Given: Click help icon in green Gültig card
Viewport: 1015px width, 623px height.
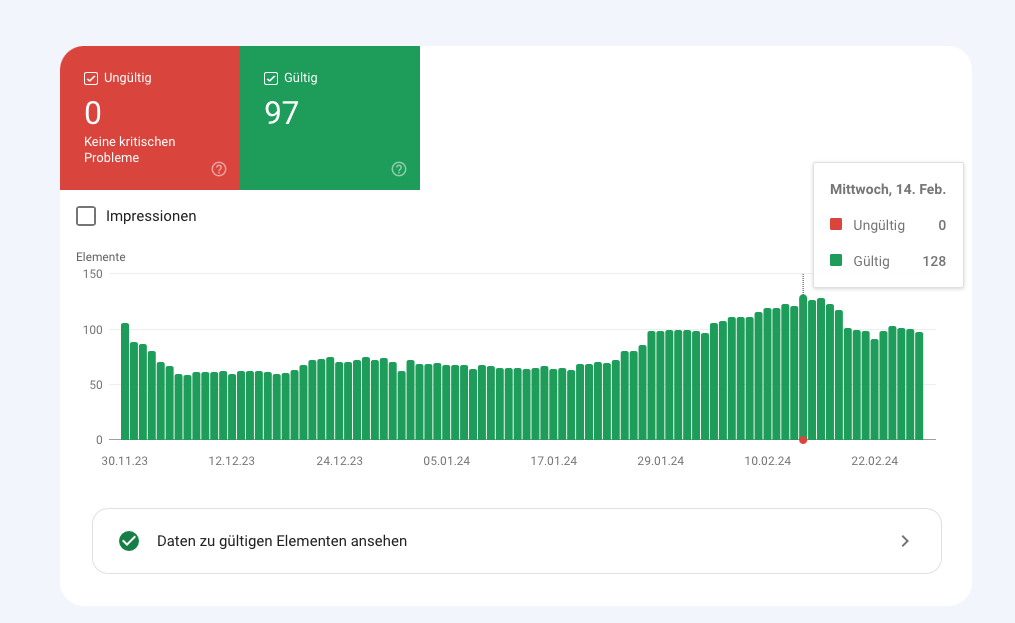Looking at the screenshot, I should pos(399,169).
